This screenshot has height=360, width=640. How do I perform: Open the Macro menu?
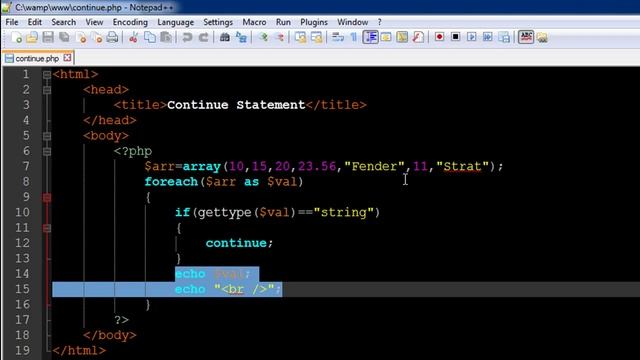(254, 22)
